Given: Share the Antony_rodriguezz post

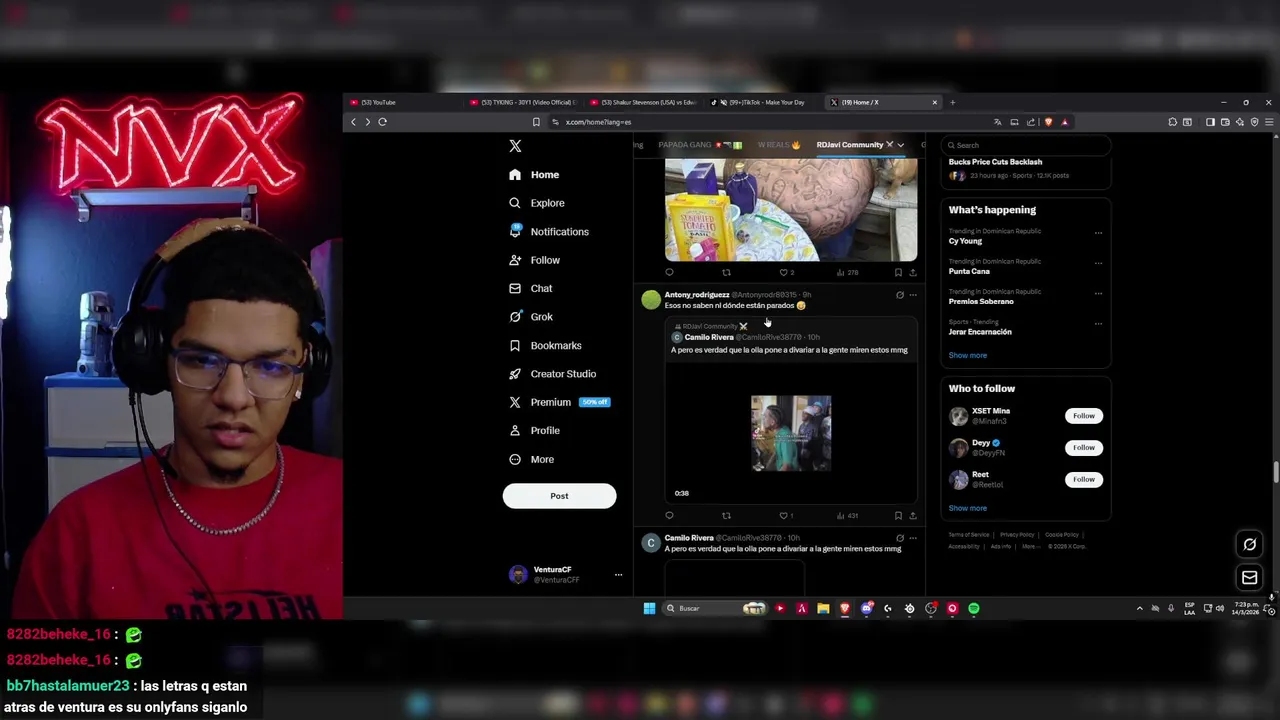Looking at the screenshot, I should tap(912, 516).
